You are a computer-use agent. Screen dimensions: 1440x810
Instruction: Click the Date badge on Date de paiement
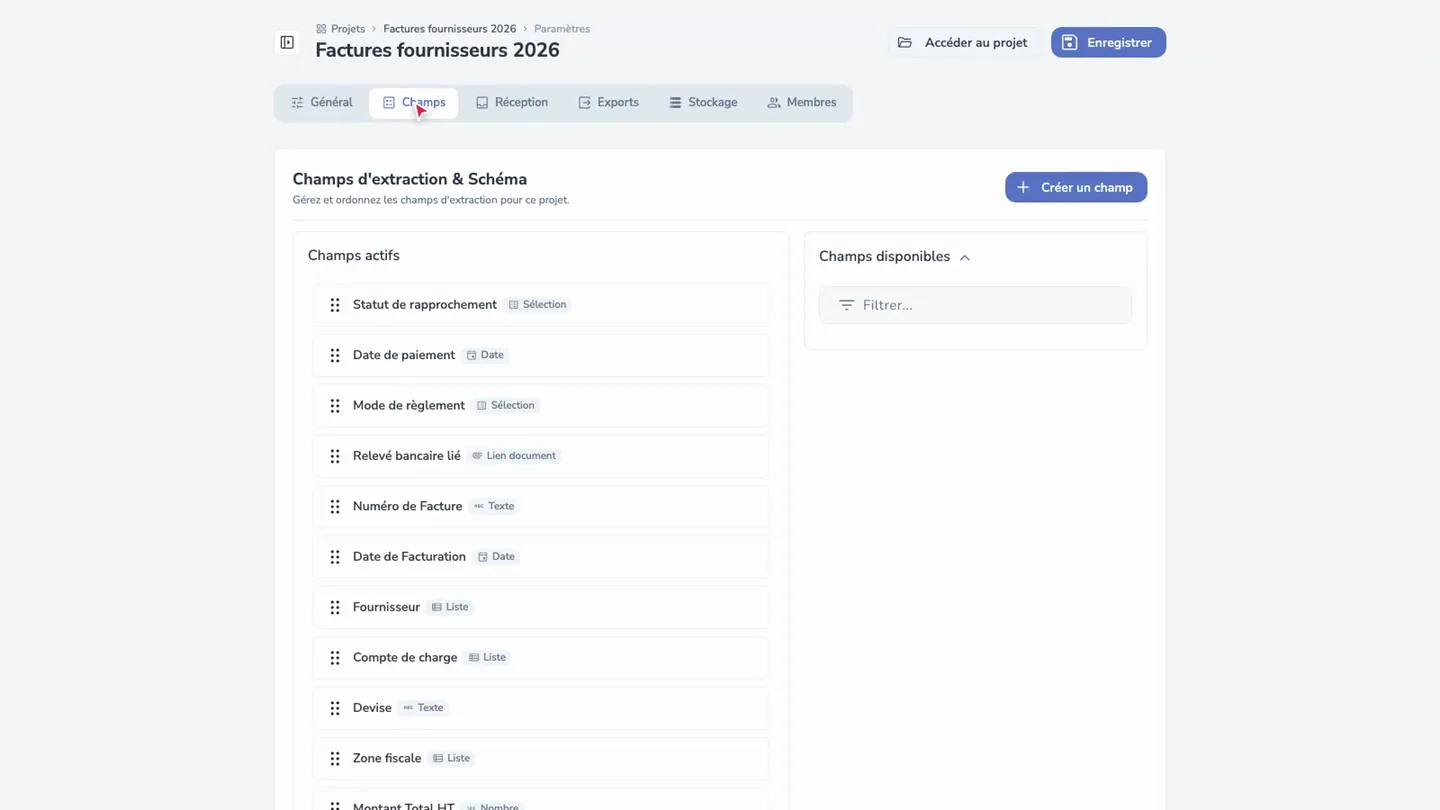[485, 355]
